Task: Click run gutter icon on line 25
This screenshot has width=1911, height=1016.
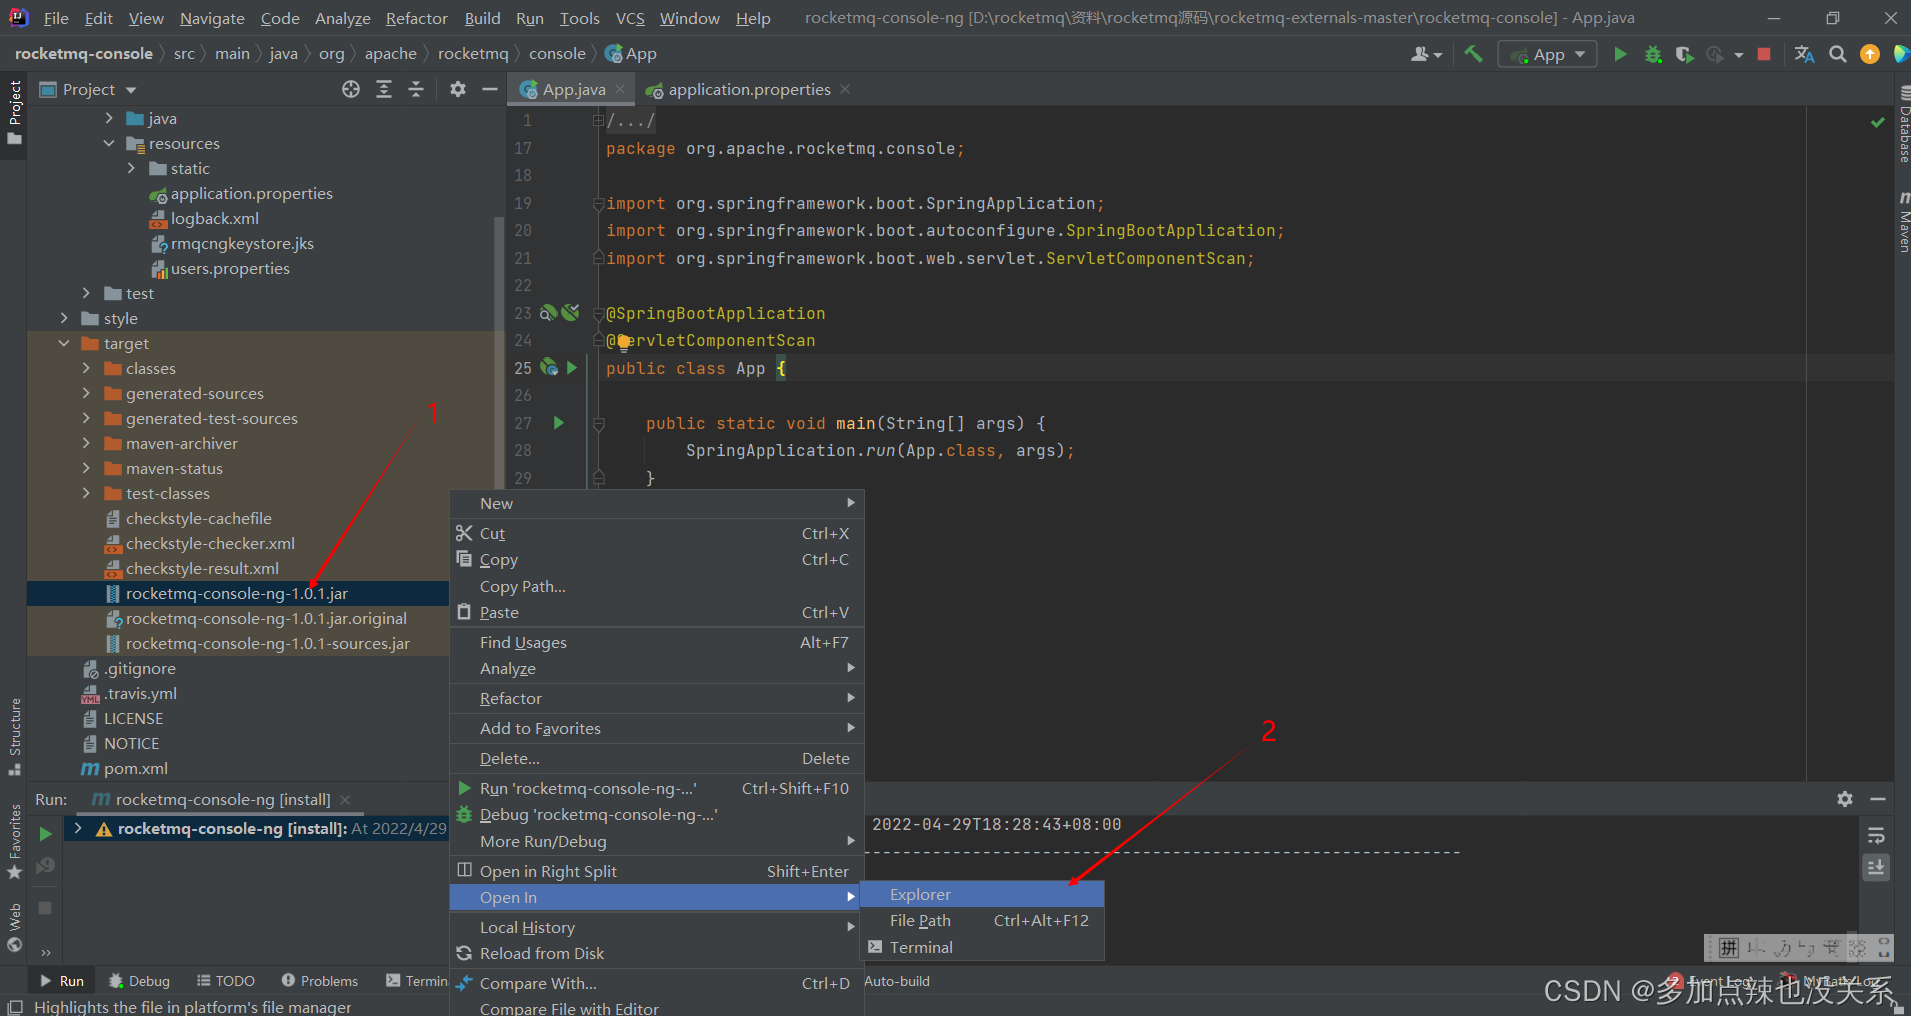Action: click(x=572, y=368)
